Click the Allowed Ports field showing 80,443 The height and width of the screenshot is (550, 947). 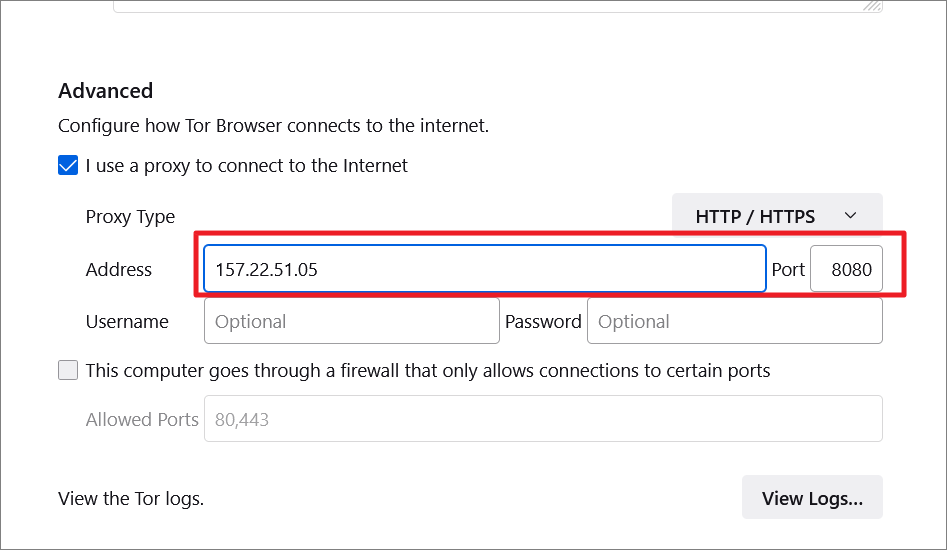tap(543, 419)
